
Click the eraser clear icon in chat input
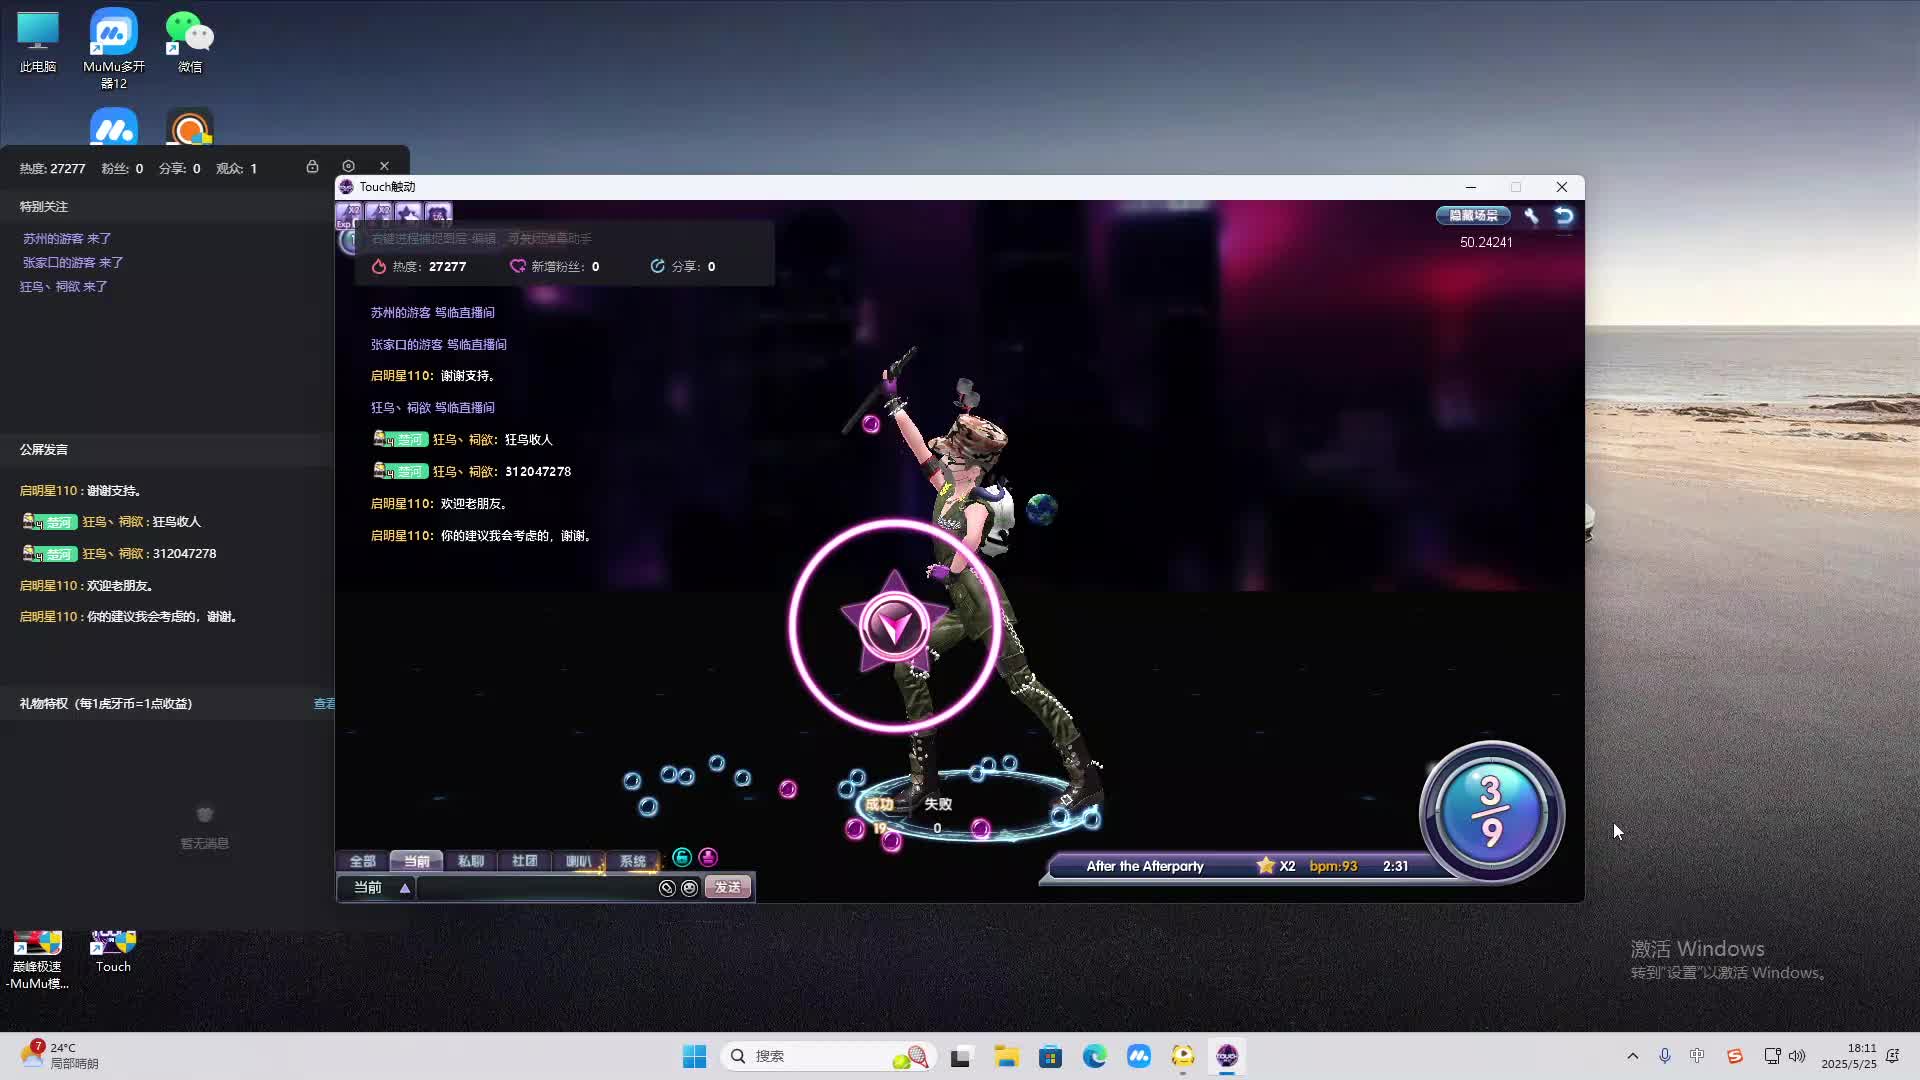click(667, 888)
